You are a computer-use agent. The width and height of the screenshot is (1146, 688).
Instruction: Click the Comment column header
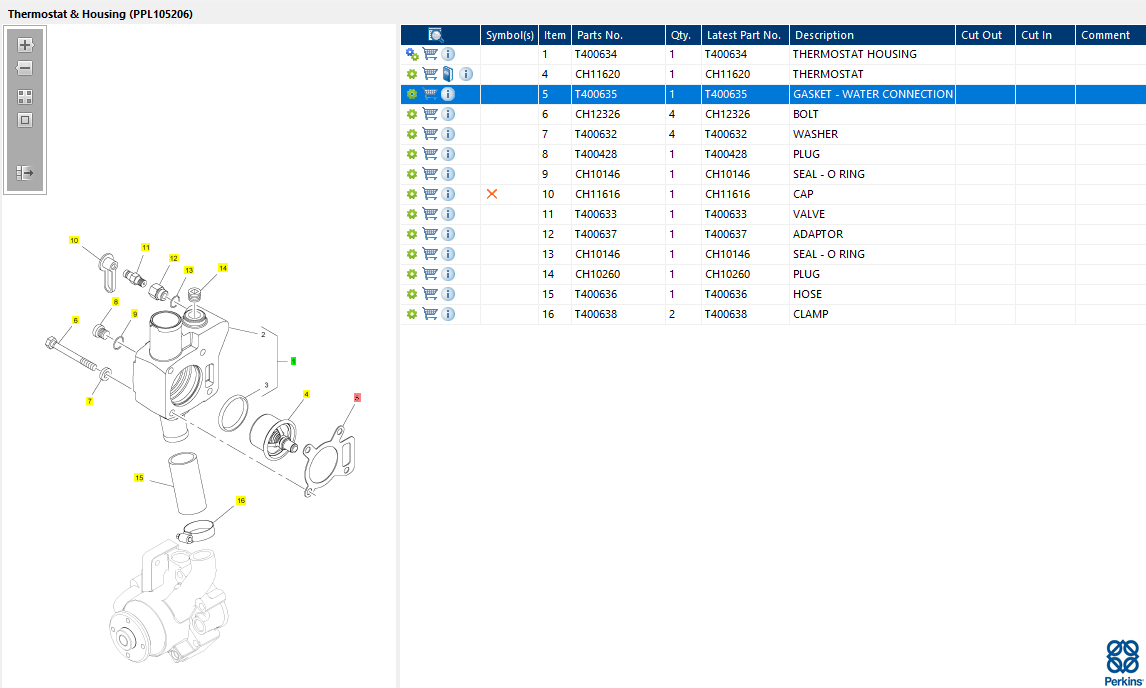tap(1110, 35)
